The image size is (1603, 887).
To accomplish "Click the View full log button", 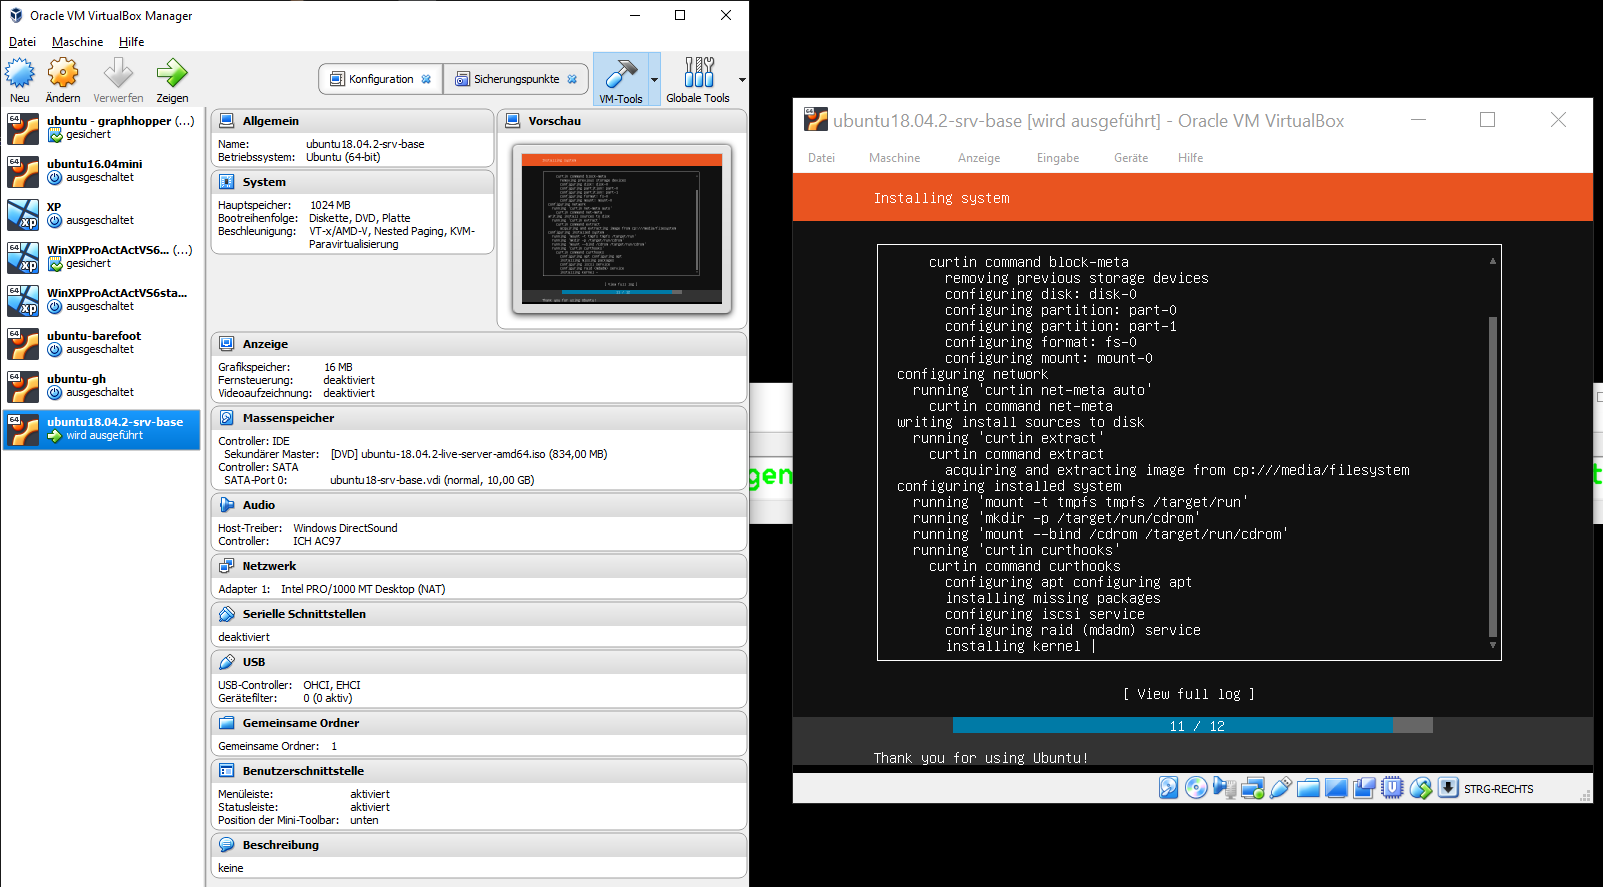I will 1188,694.
